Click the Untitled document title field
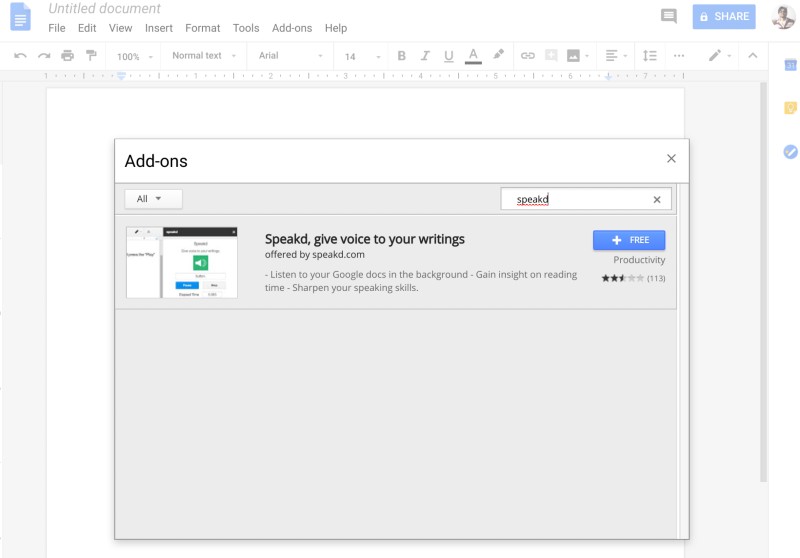This screenshot has width=800, height=558. pyautogui.click(x=104, y=9)
